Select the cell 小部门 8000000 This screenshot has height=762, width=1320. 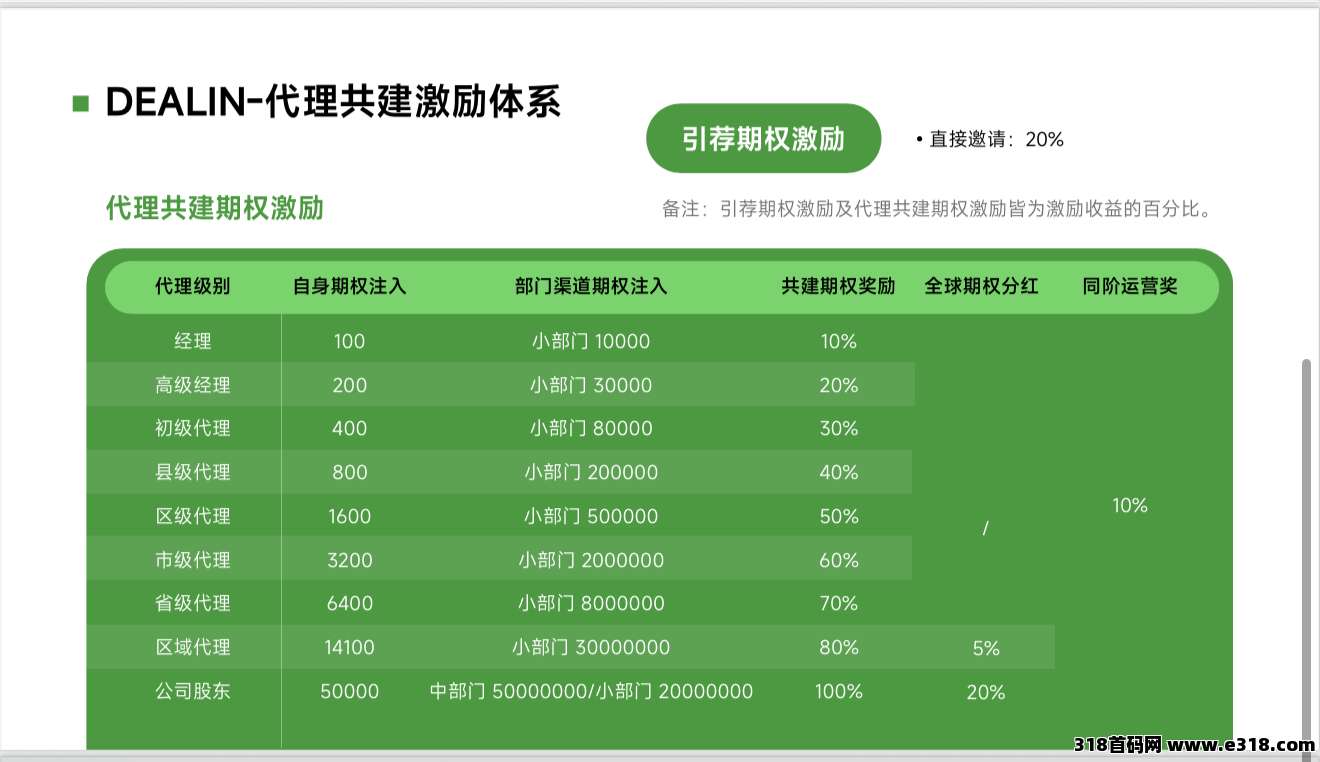pos(591,603)
